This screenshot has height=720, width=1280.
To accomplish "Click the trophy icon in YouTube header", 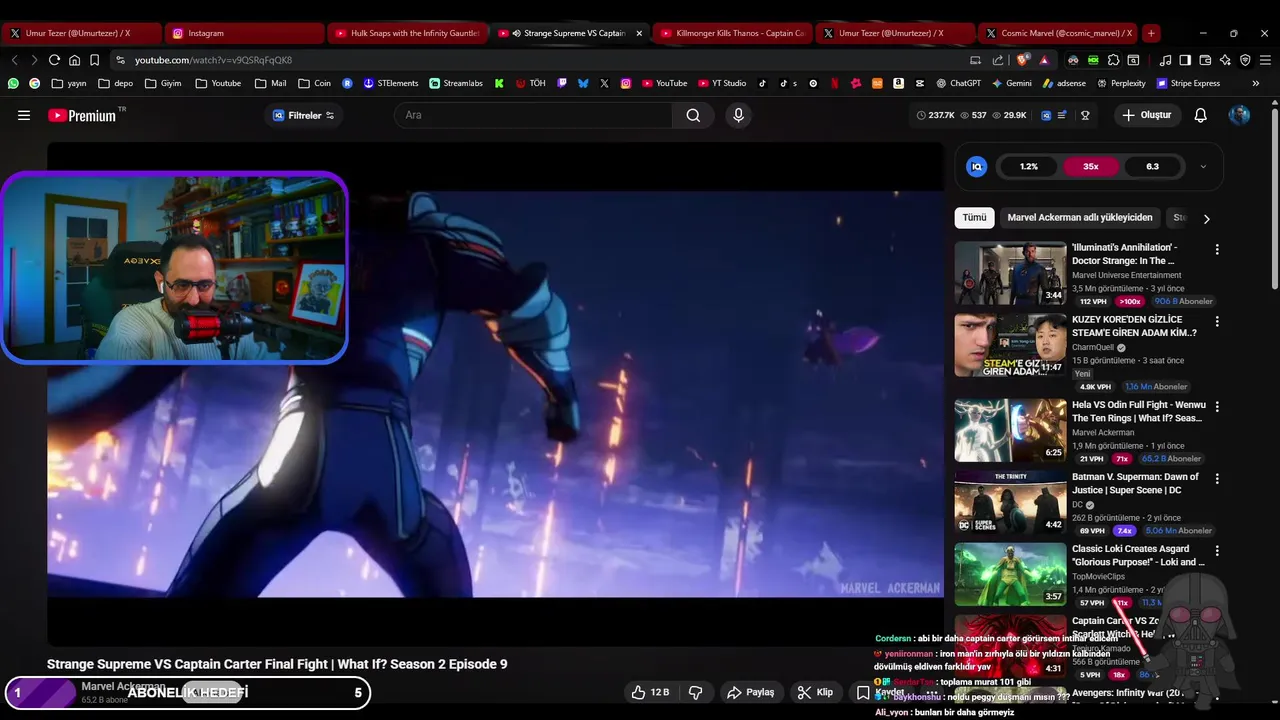I will [1085, 115].
